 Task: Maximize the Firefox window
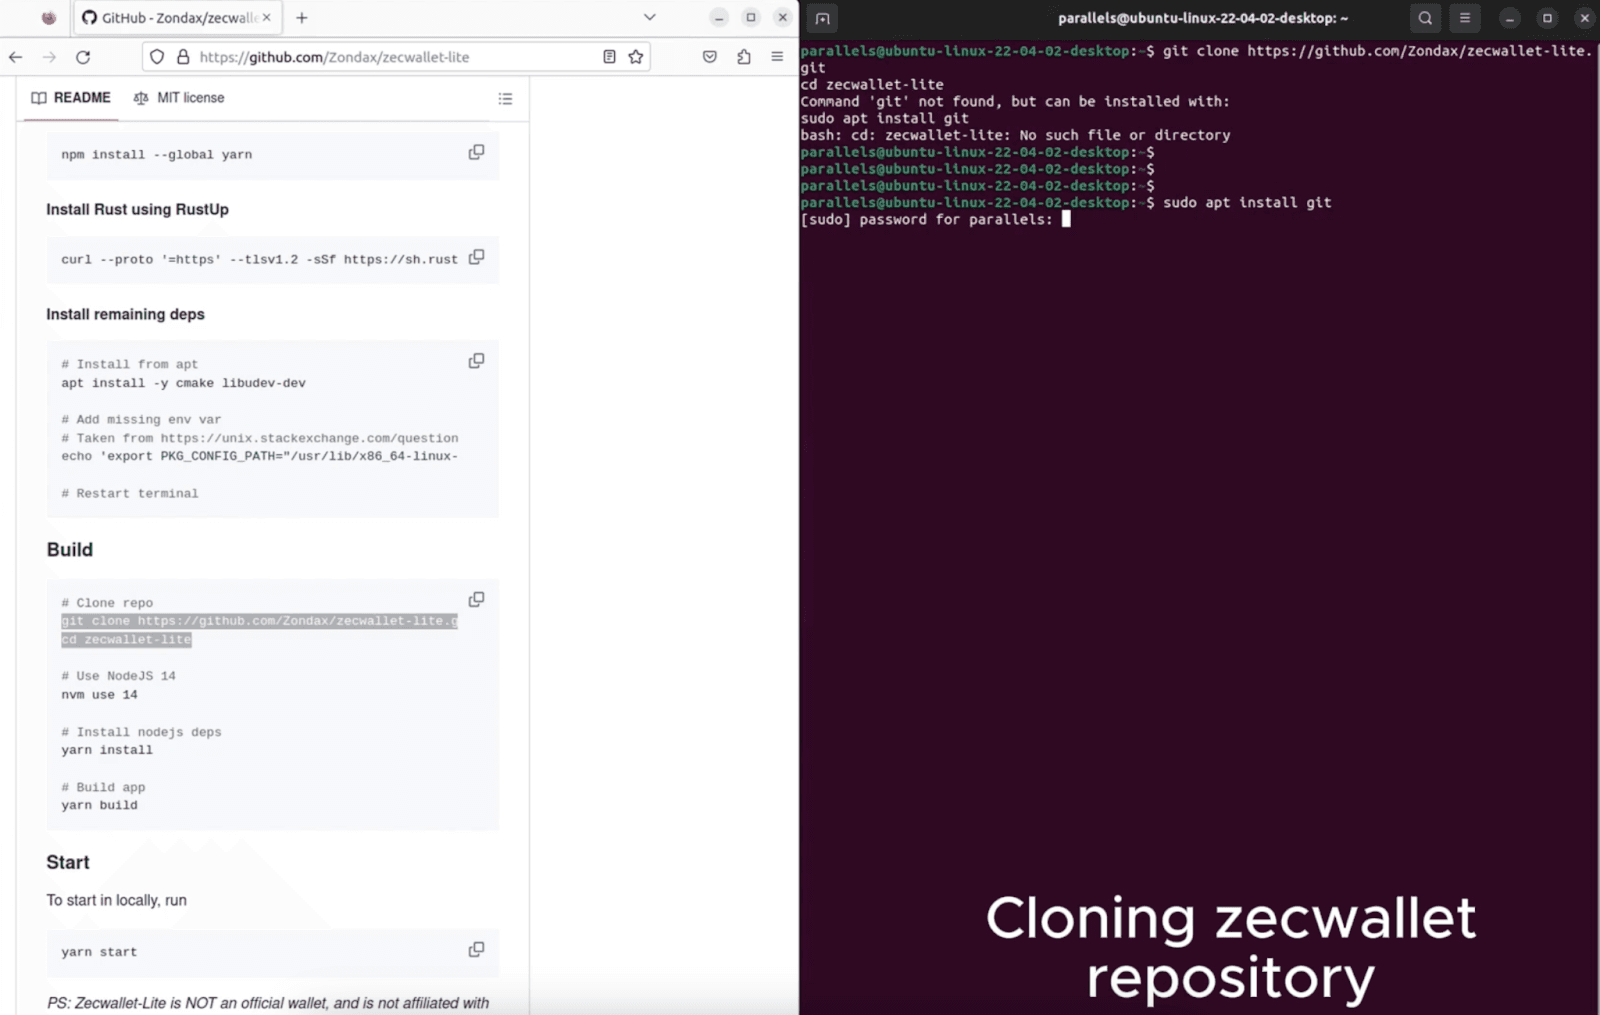[751, 17]
